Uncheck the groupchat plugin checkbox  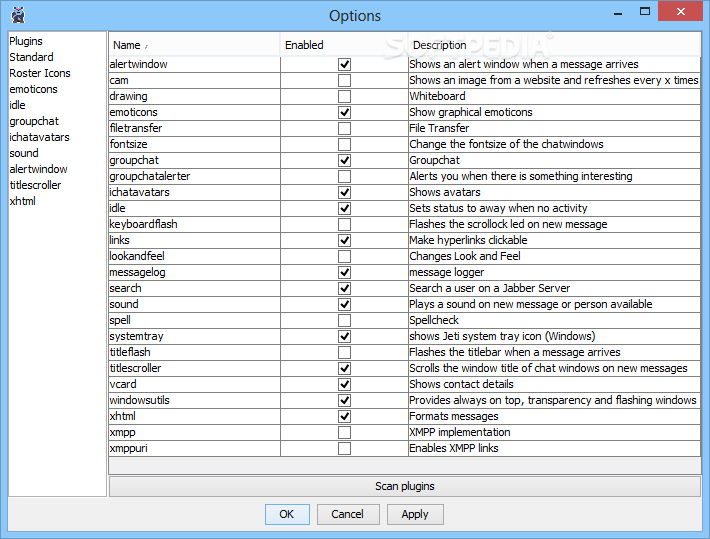click(x=344, y=160)
